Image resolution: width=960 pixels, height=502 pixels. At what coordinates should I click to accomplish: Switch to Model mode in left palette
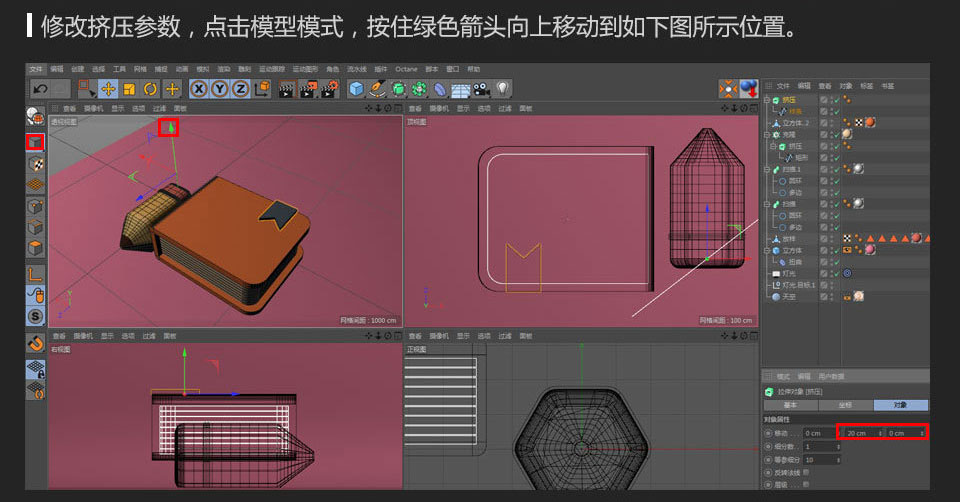pos(36,142)
